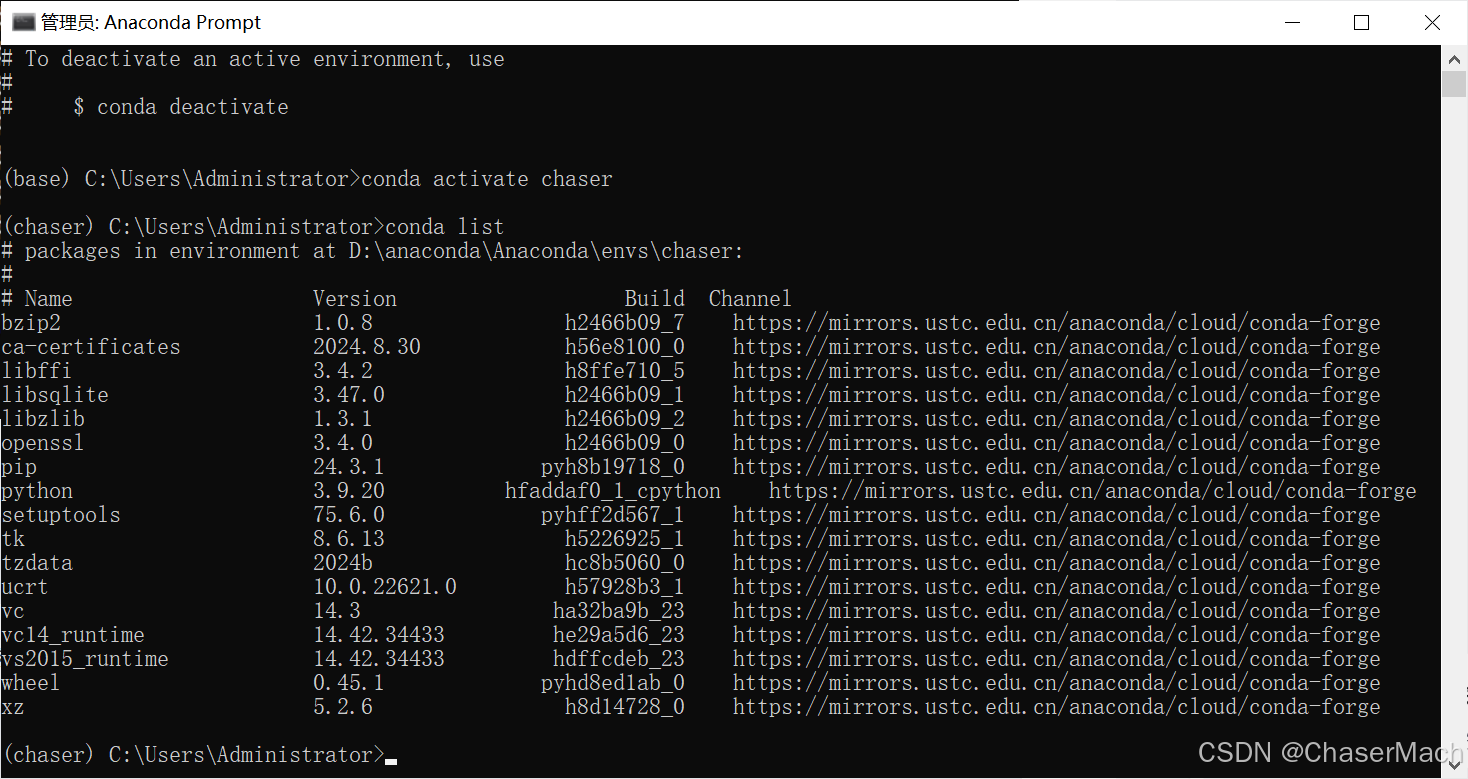Click the vertical scrollbar thumb

pyautogui.click(x=1454, y=83)
